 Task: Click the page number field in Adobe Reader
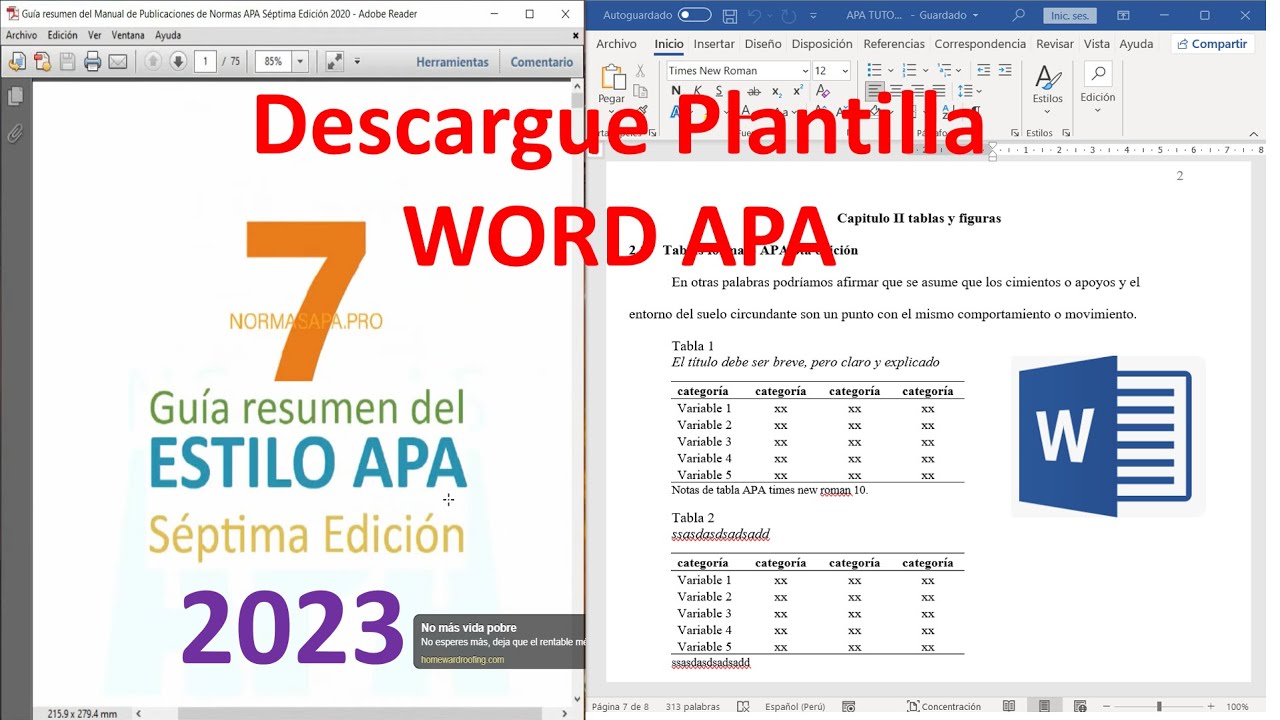[x=205, y=62]
